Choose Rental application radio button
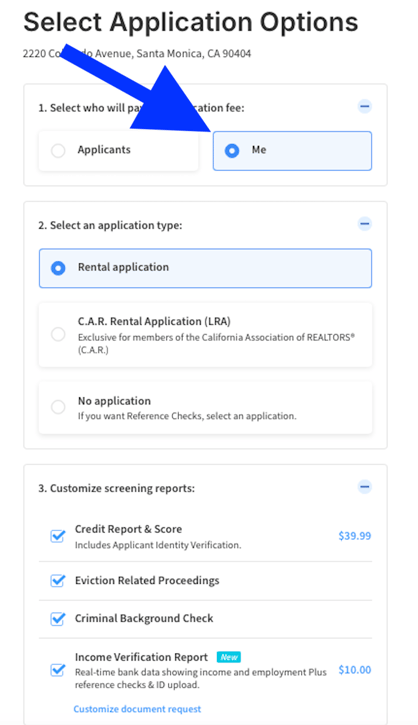418x725 pixels. click(x=58, y=268)
